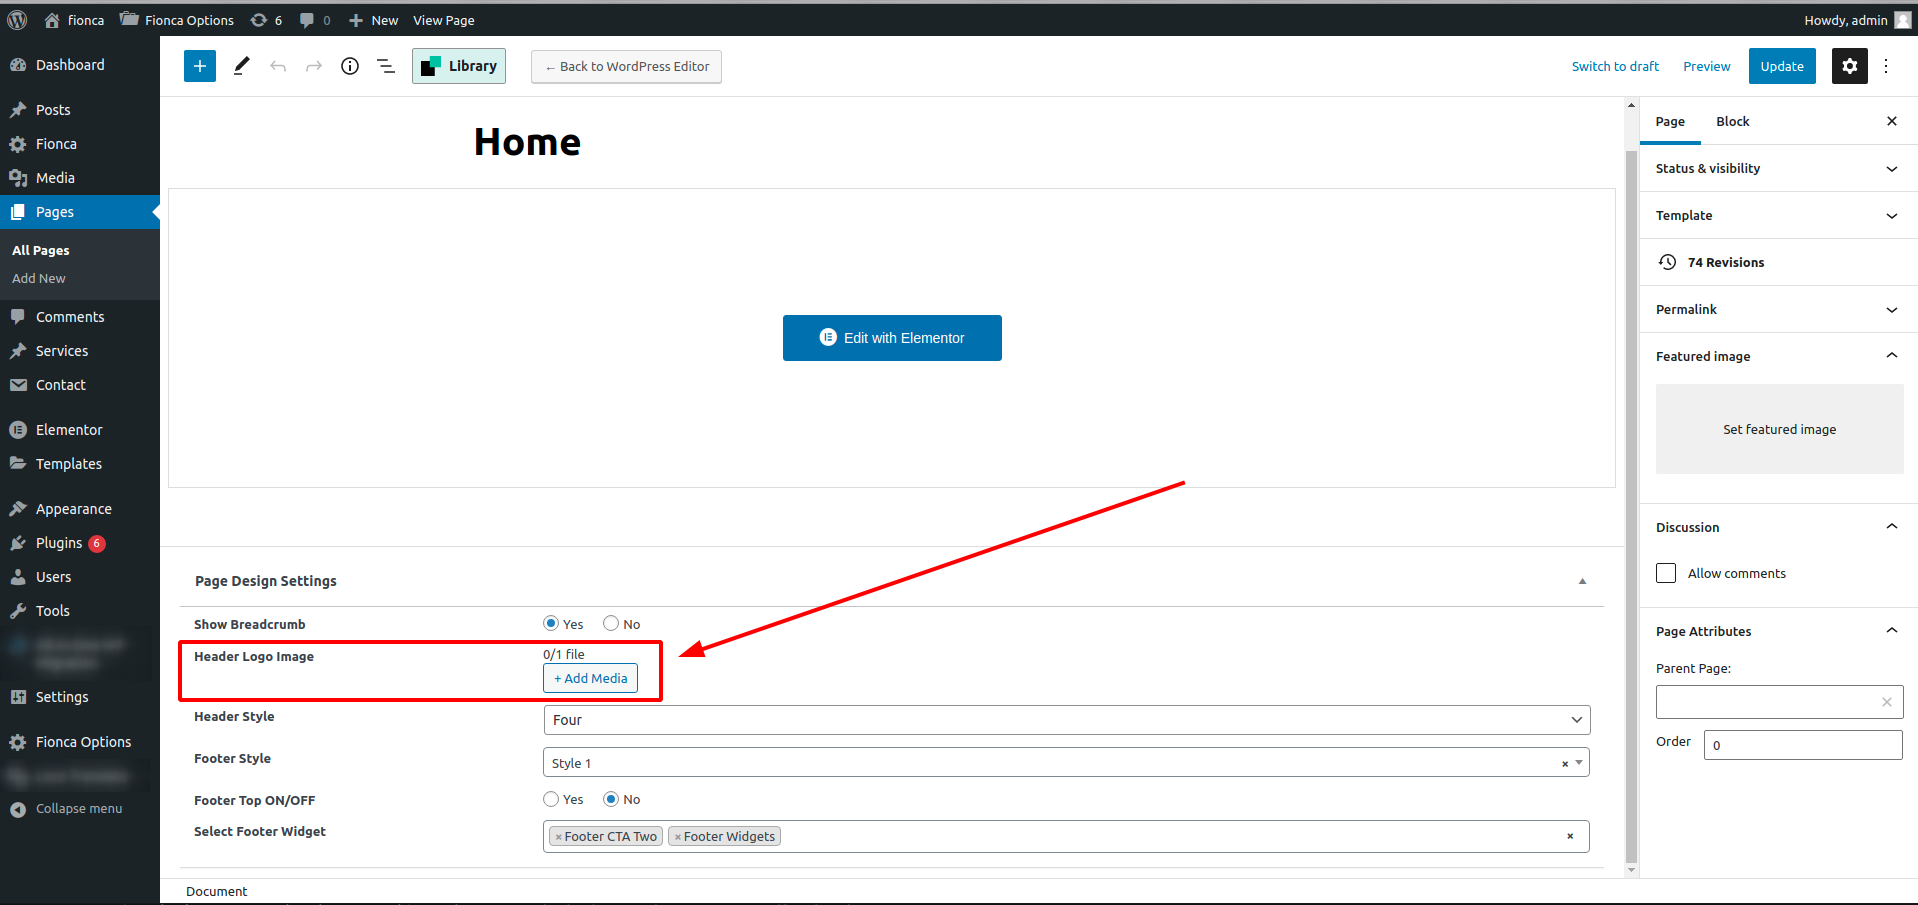Open the three-dot Options menu

pos(1886,66)
